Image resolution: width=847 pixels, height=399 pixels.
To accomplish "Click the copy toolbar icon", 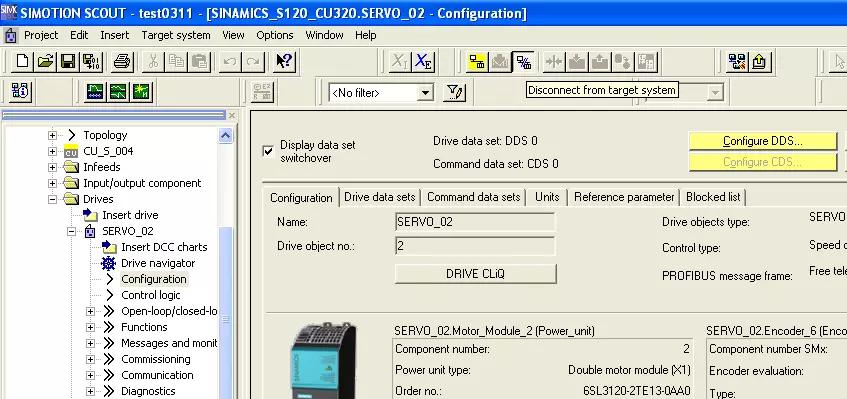I will pos(176,61).
